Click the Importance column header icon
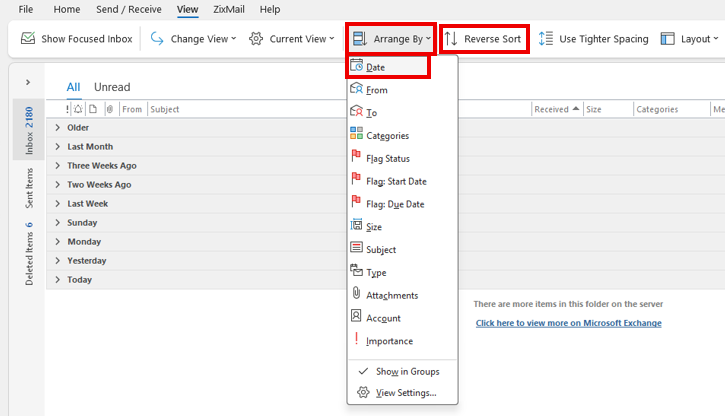This screenshot has width=725, height=416. coord(68,109)
